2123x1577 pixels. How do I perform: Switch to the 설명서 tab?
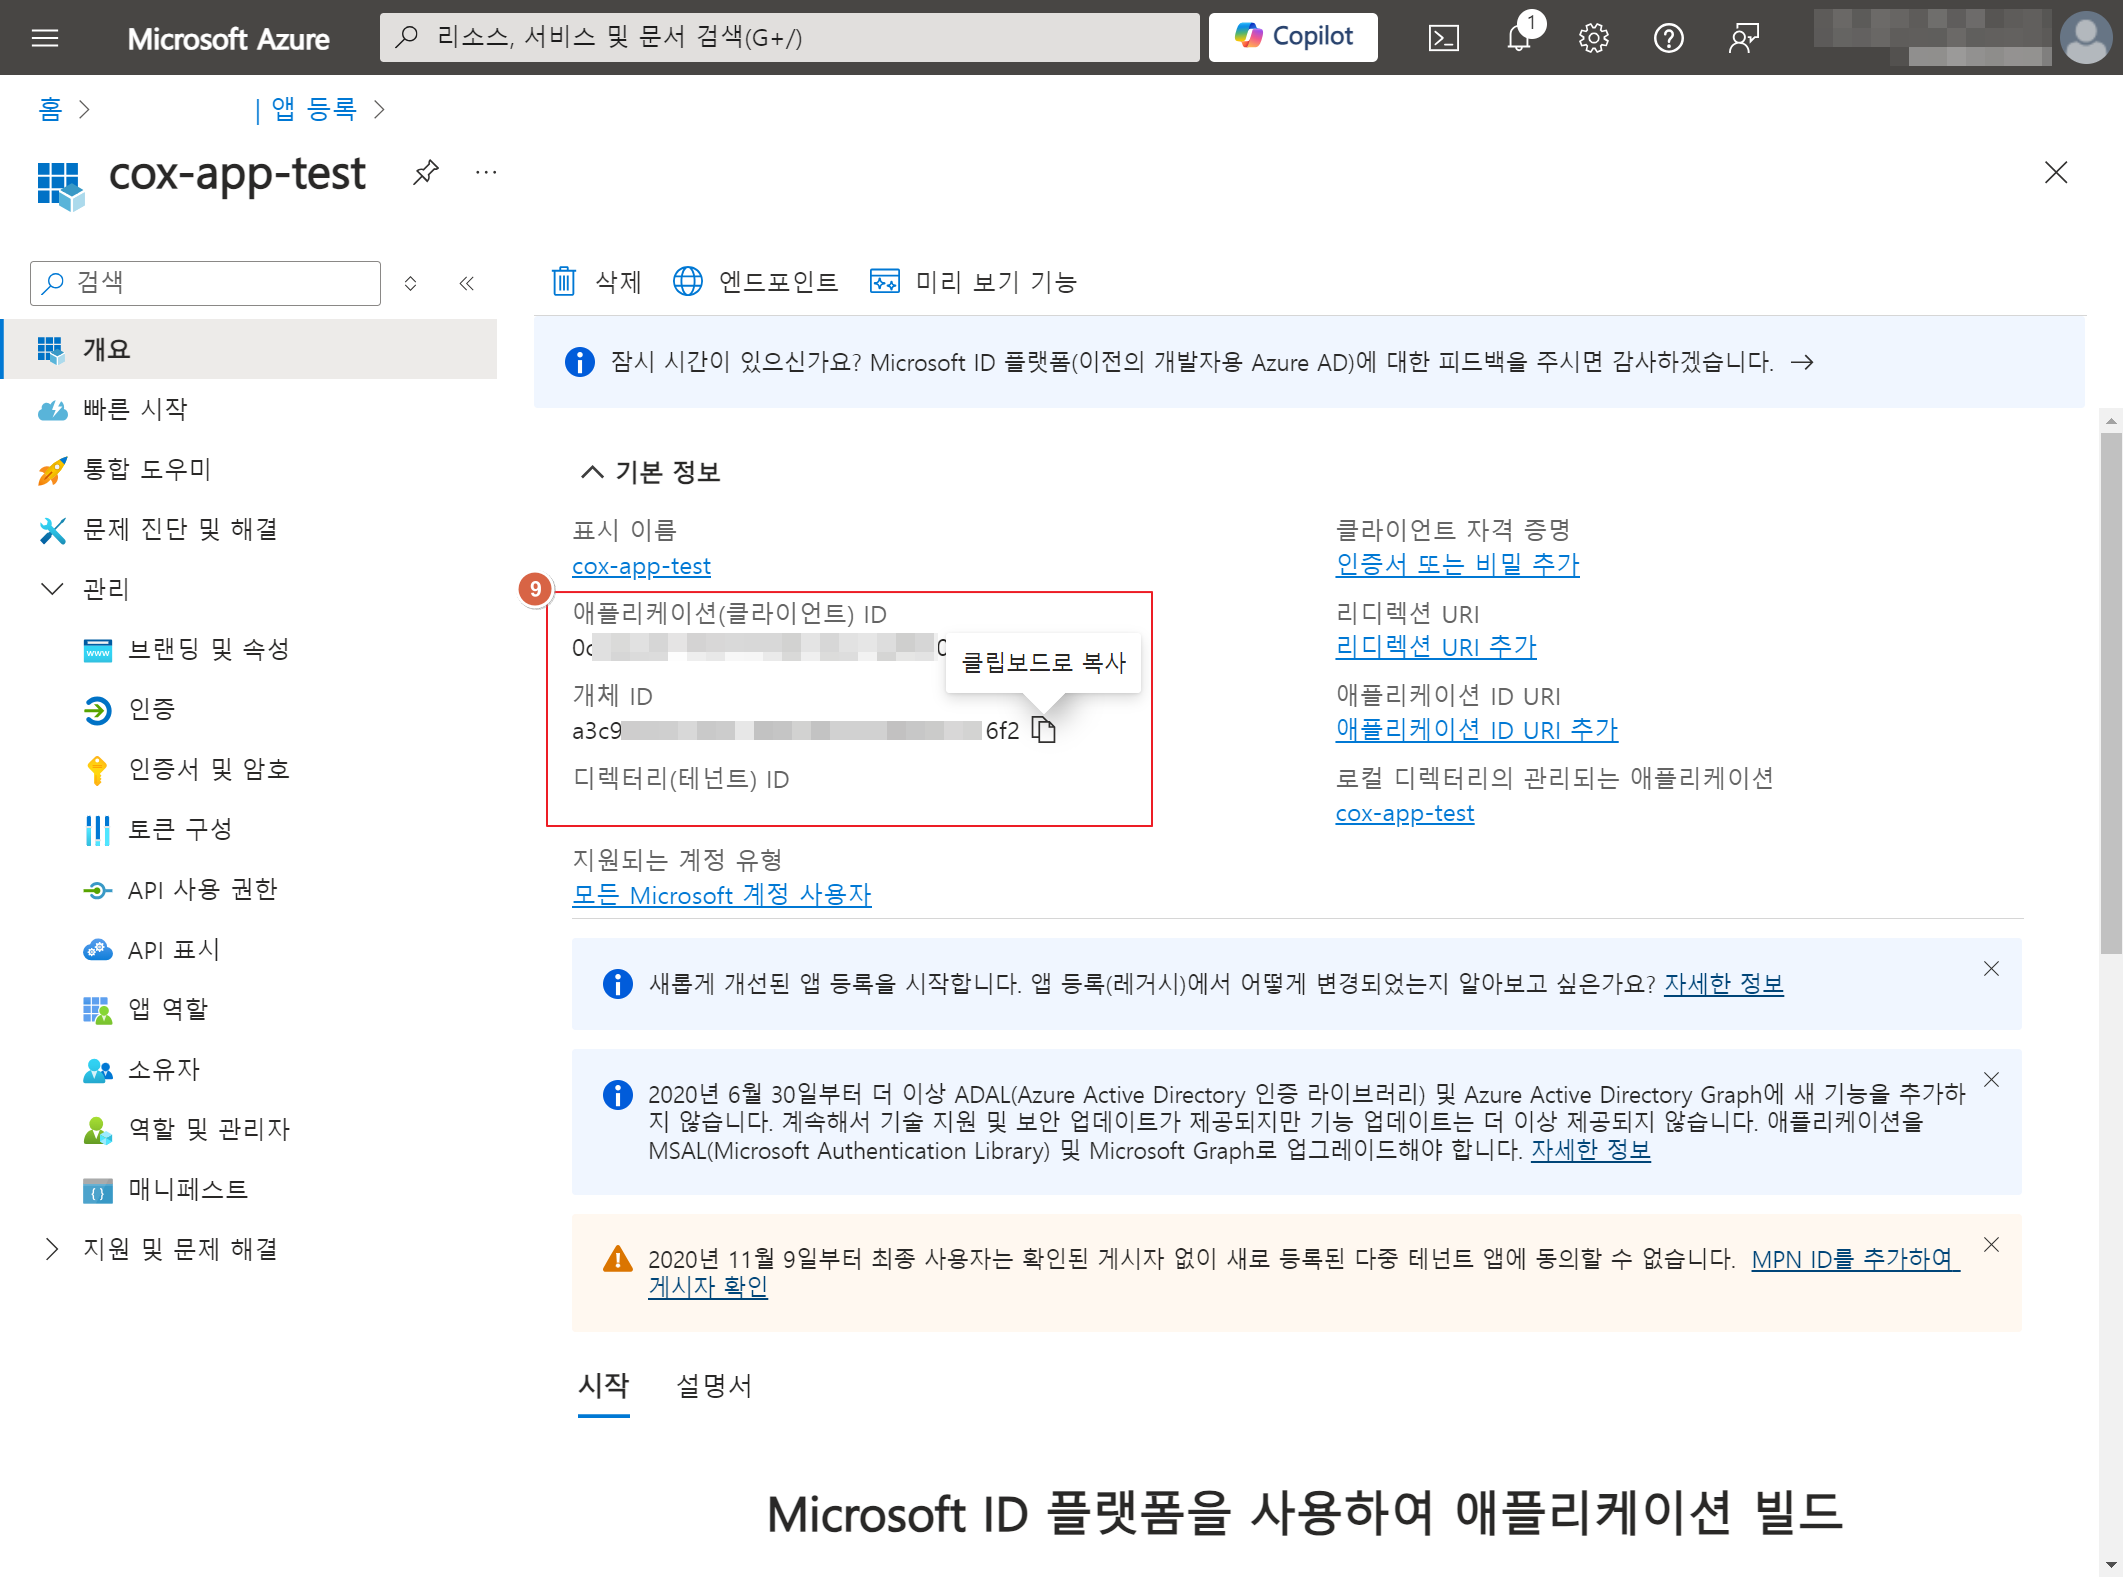point(714,1386)
